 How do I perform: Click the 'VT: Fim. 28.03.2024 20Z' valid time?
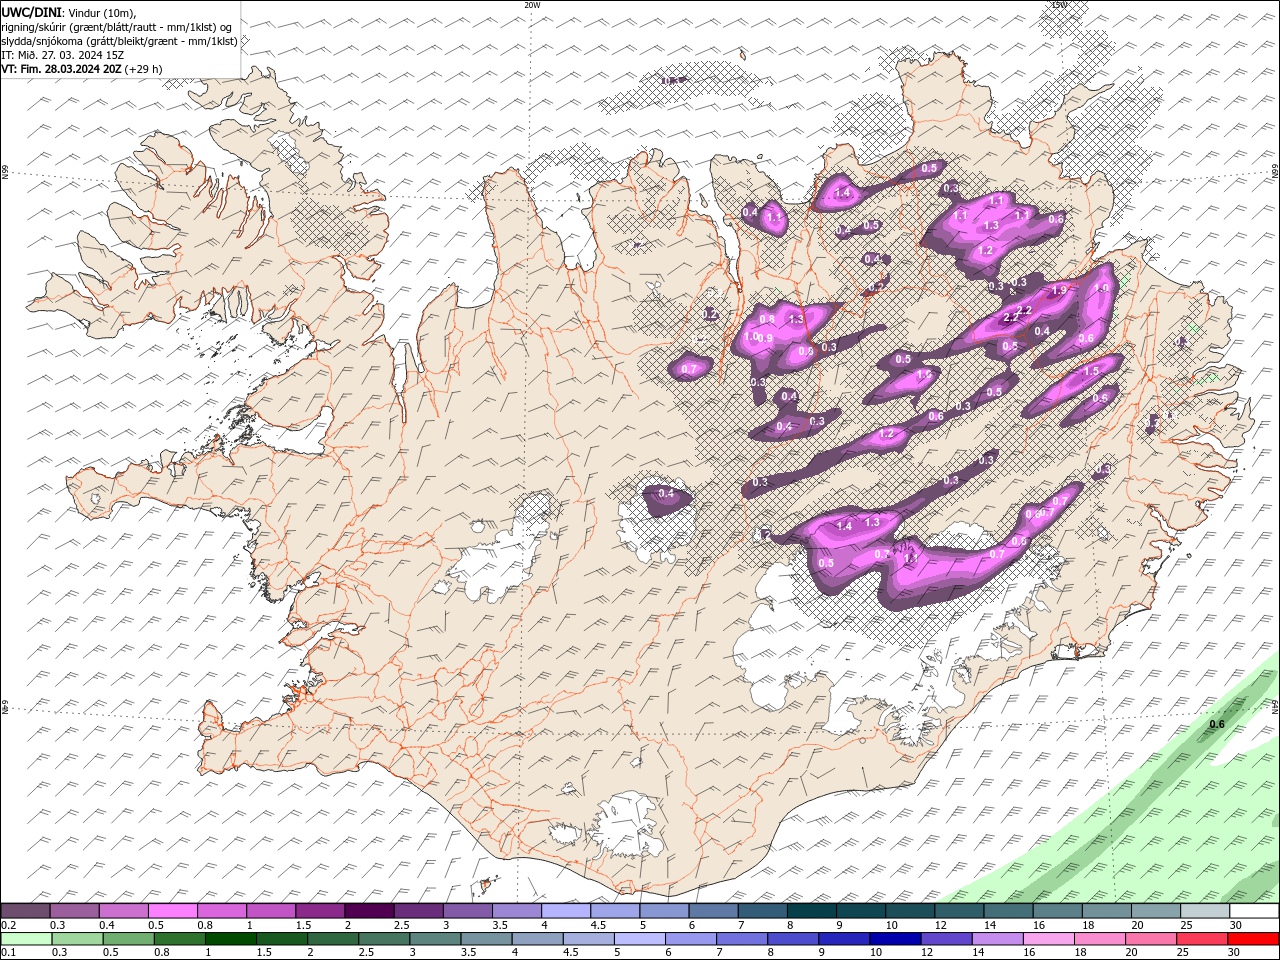(62, 69)
